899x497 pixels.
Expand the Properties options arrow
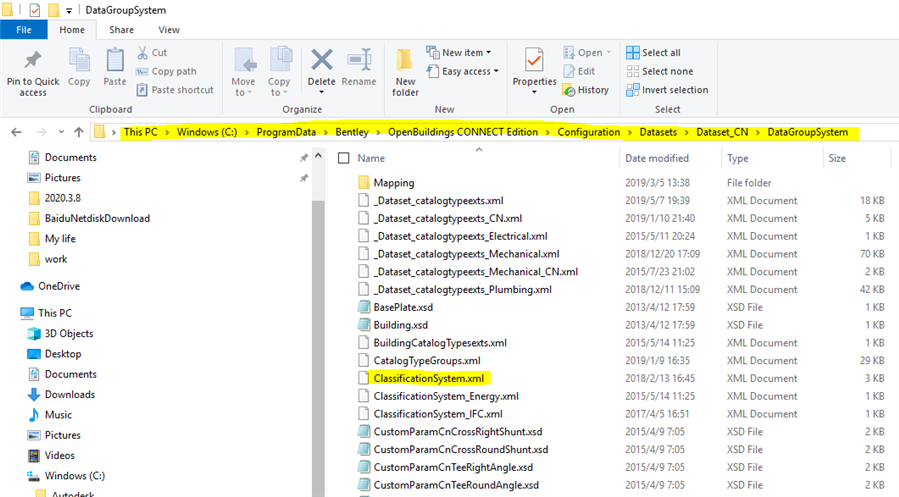(x=534, y=92)
